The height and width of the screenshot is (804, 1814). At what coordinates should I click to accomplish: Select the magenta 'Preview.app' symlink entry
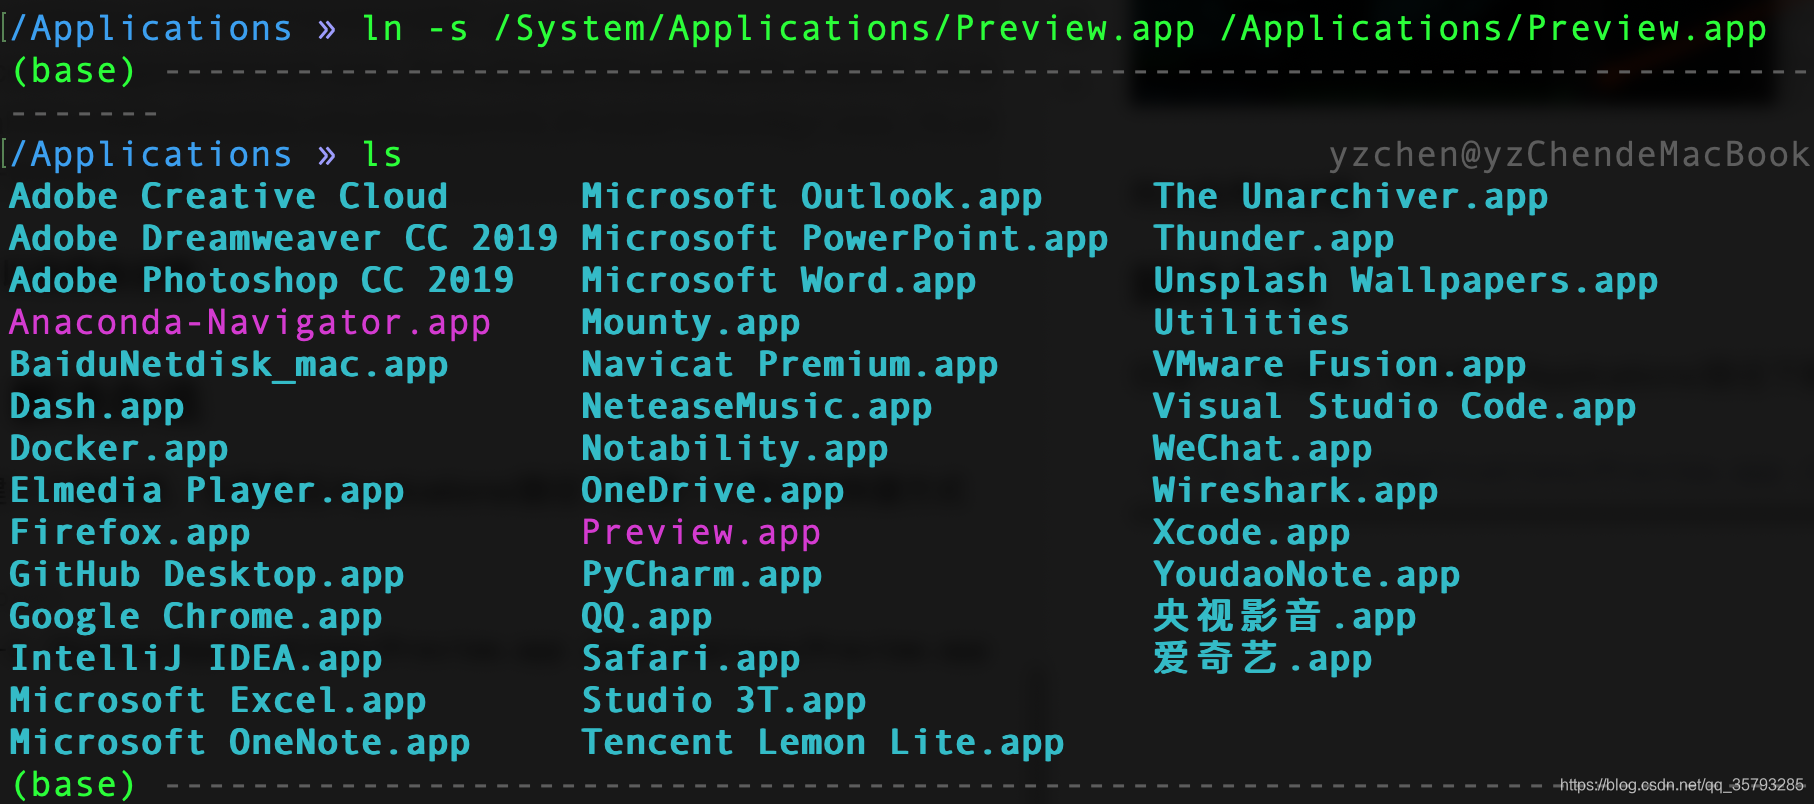[702, 533]
